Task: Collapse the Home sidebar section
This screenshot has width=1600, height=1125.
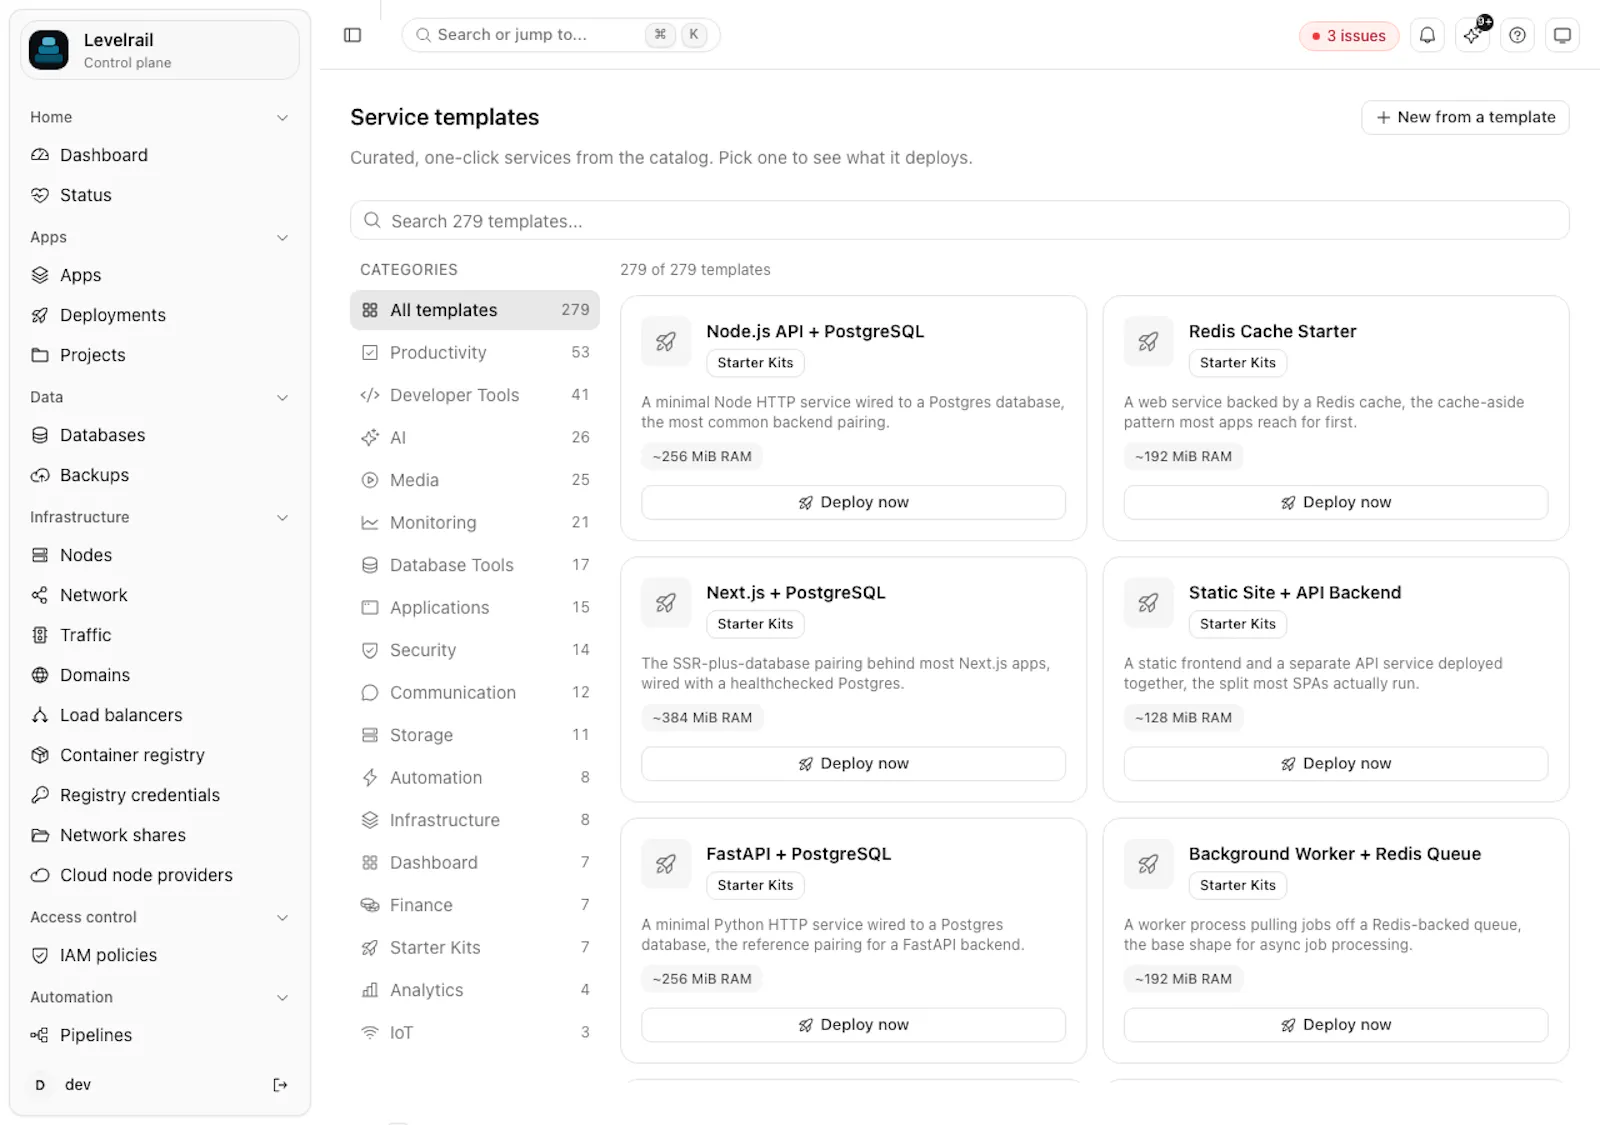Action: (x=282, y=118)
